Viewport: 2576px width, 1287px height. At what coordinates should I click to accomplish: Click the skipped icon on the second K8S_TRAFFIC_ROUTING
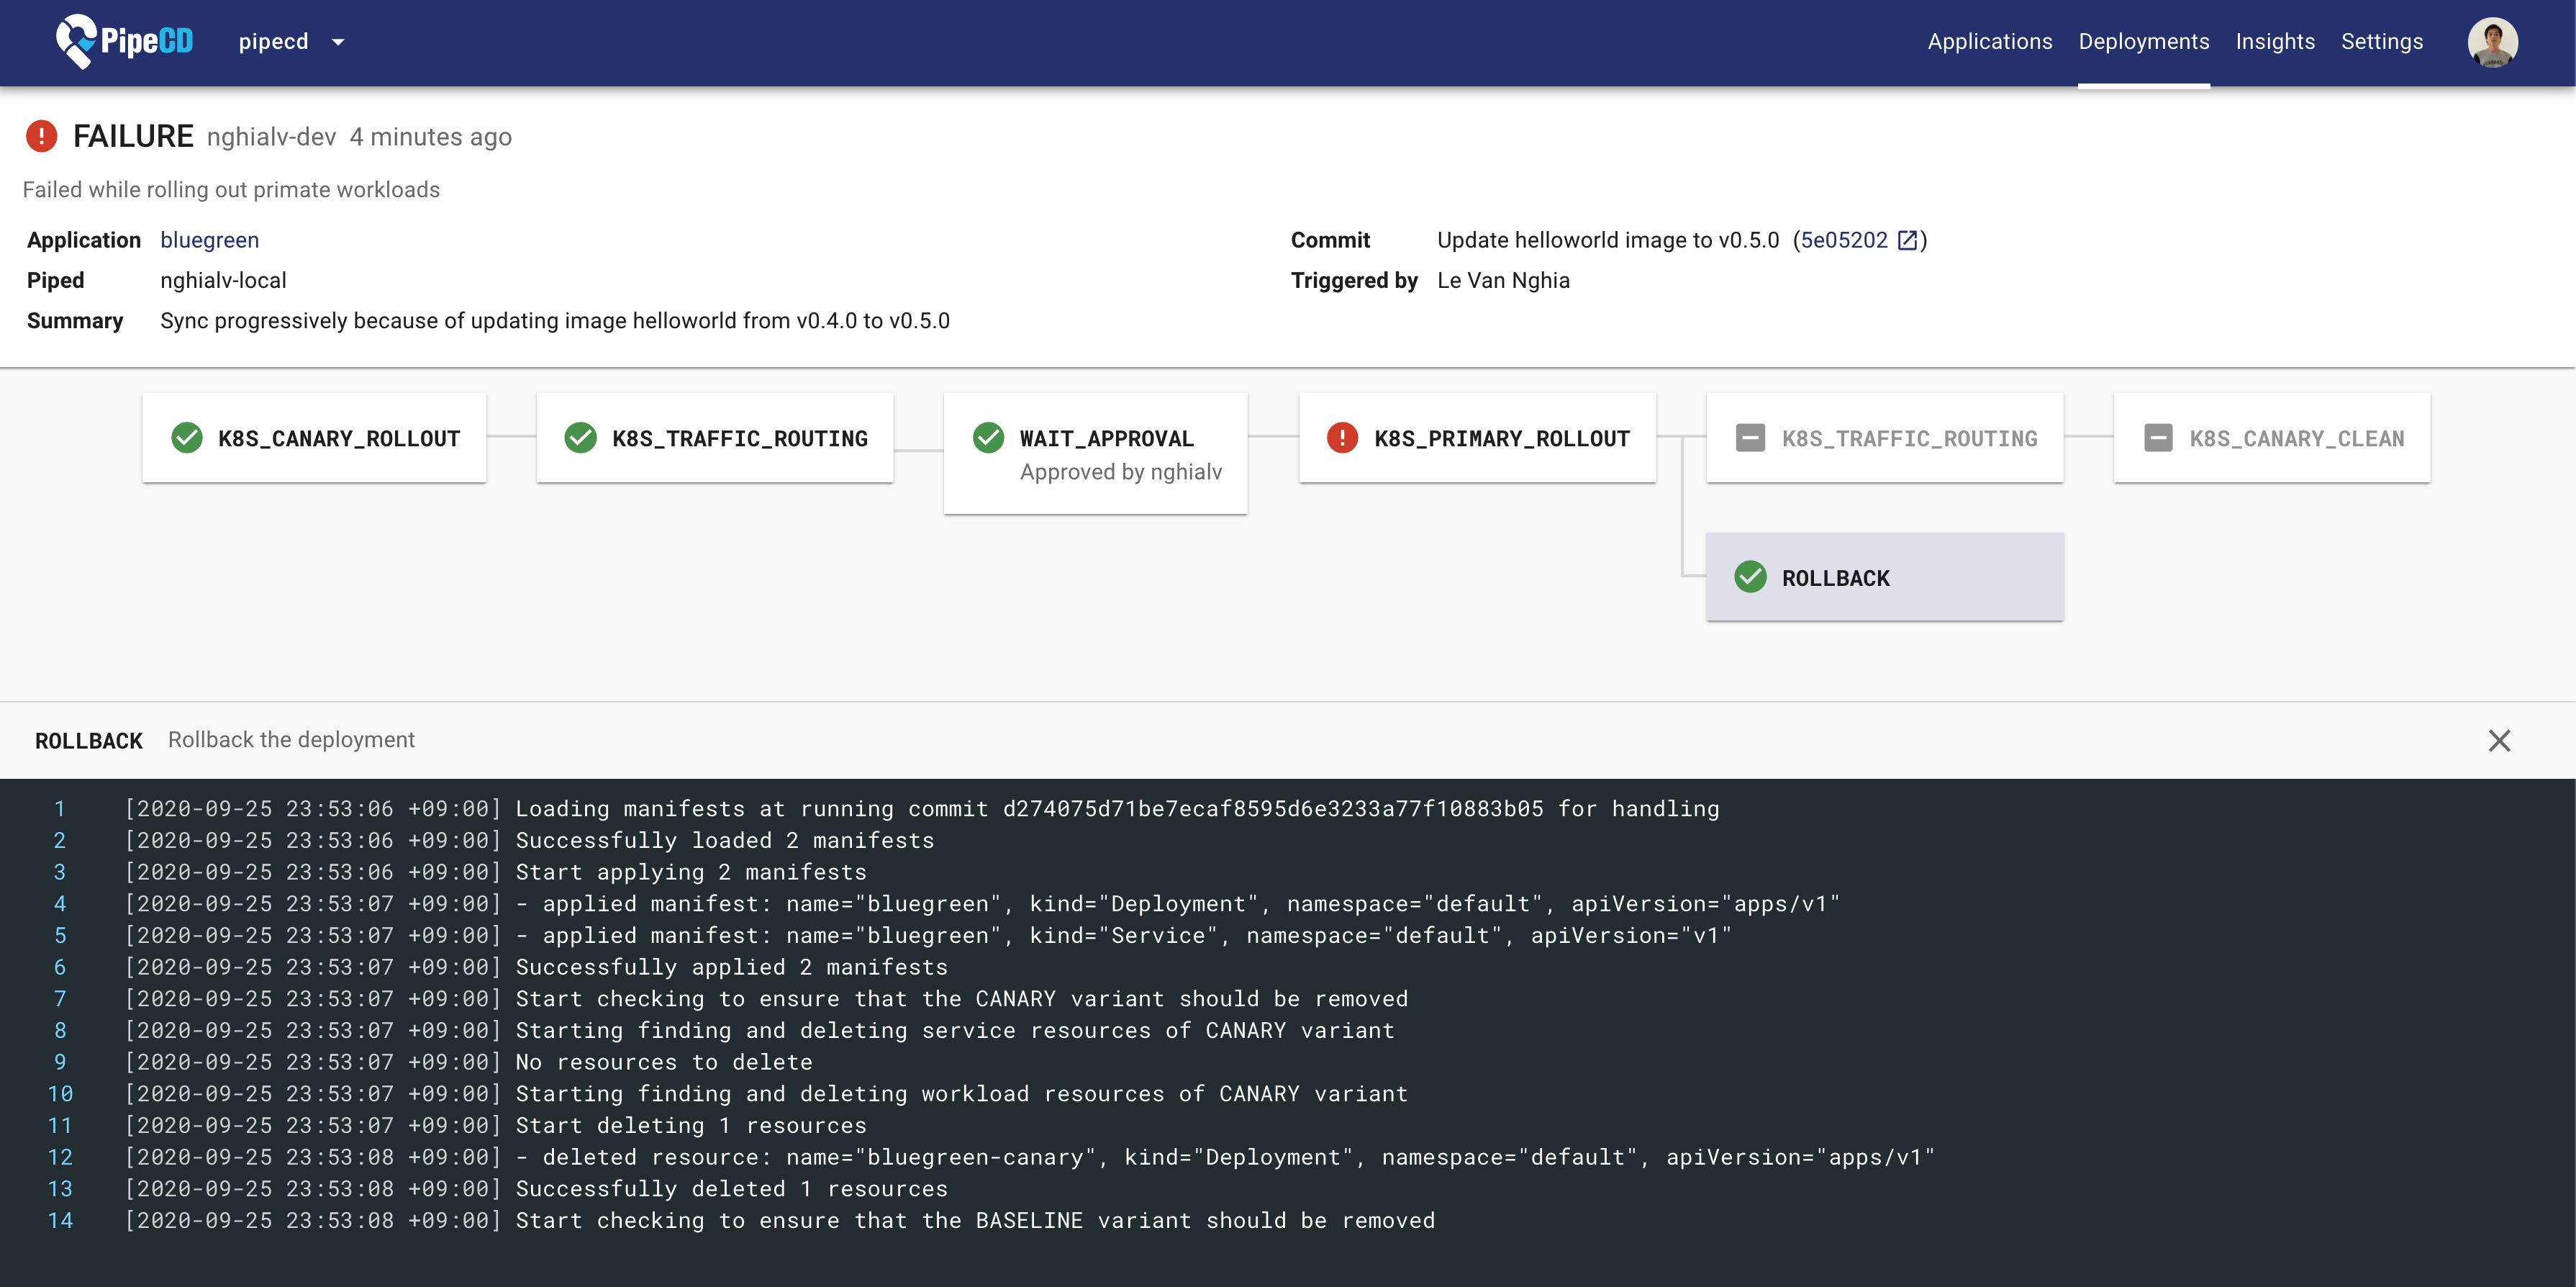coord(1750,437)
